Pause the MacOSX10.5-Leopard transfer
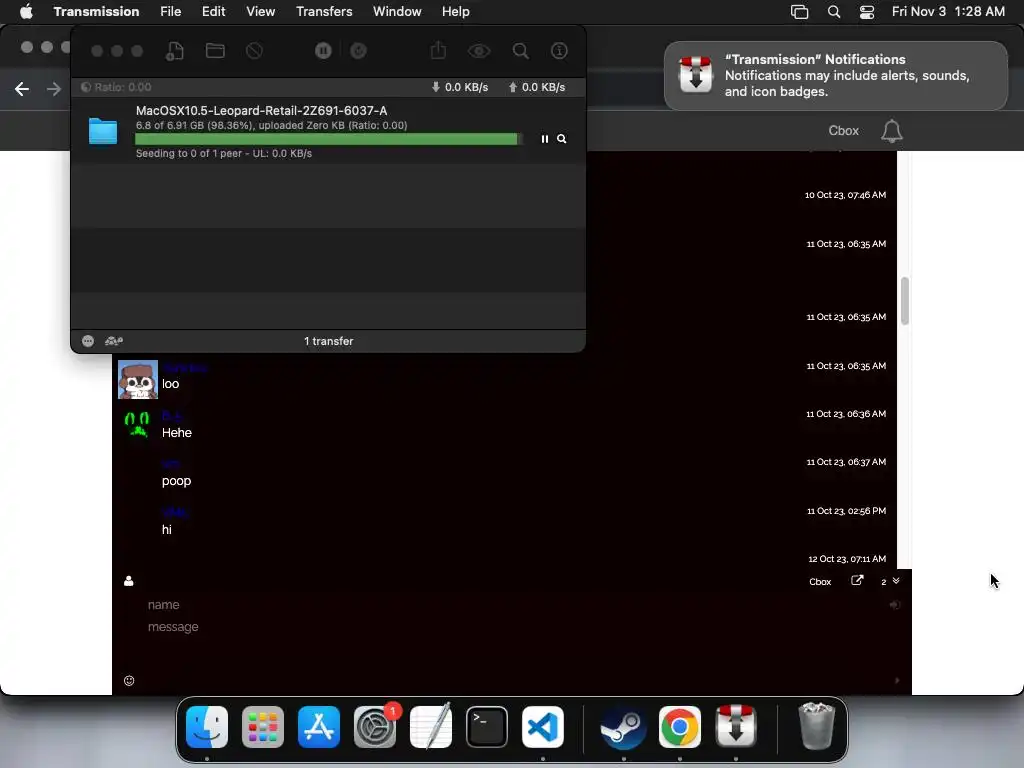 pos(545,139)
